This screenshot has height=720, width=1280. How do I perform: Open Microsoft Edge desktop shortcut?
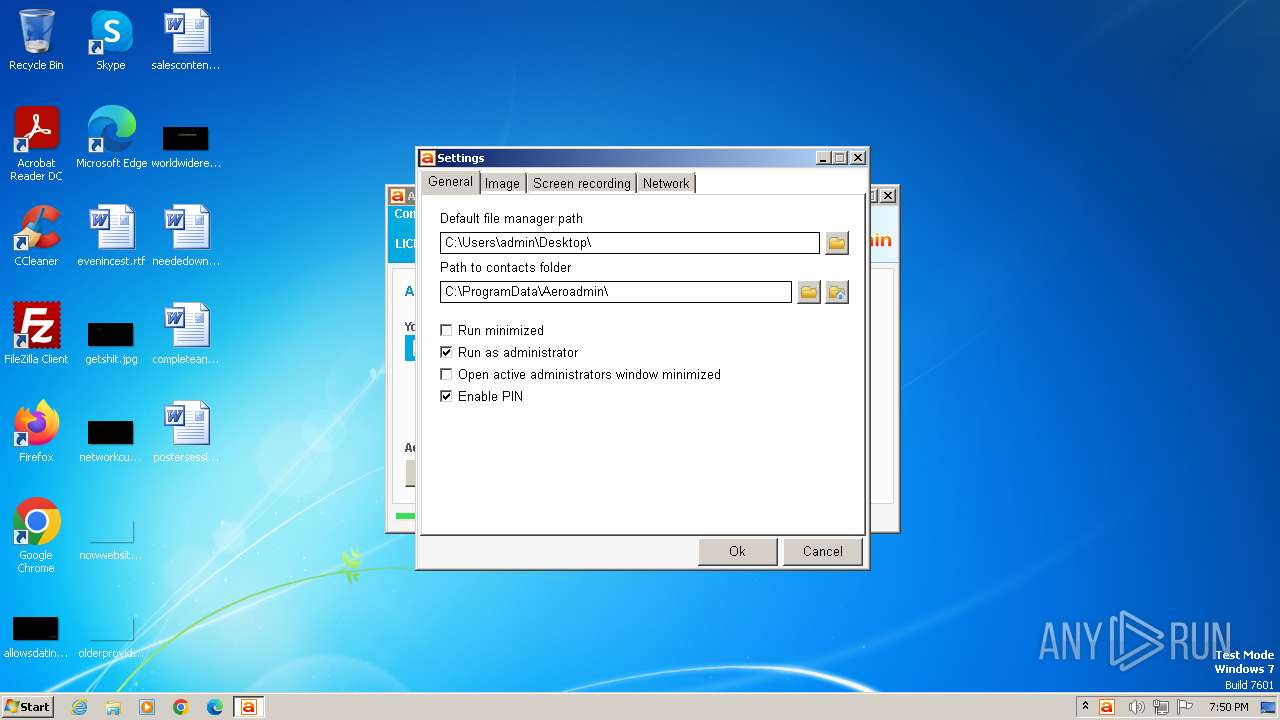(x=111, y=138)
